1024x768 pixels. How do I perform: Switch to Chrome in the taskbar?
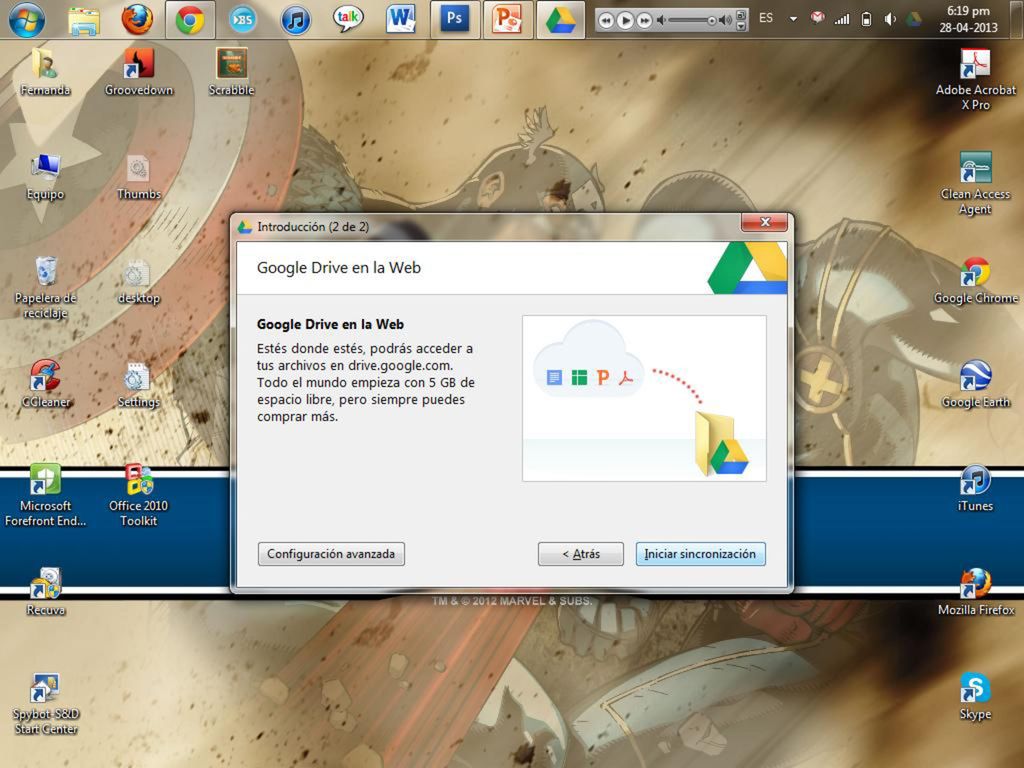click(190, 20)
